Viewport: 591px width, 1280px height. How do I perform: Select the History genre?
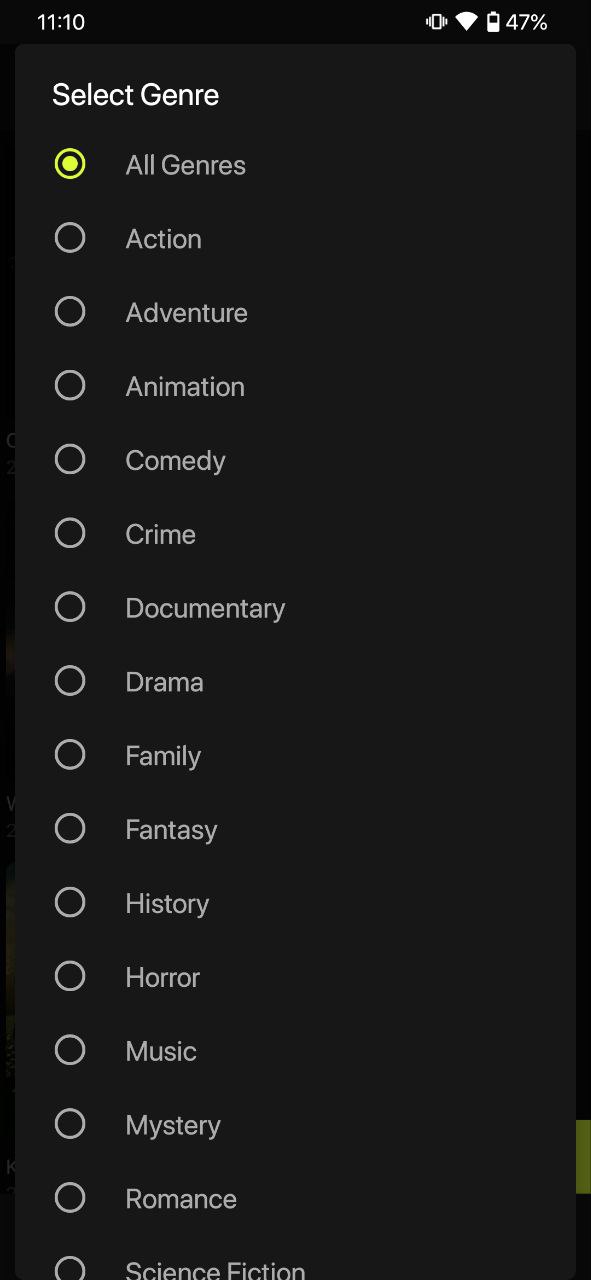pos(70,902)
